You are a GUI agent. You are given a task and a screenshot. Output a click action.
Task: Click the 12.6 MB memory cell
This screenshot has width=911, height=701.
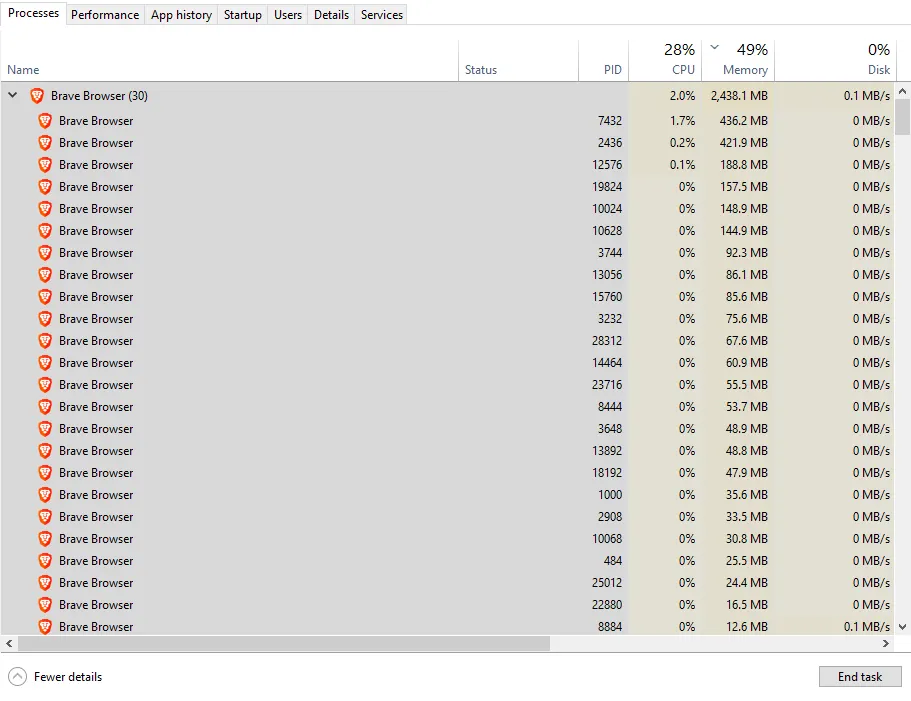pyautogui.click(x=747, y=627)
